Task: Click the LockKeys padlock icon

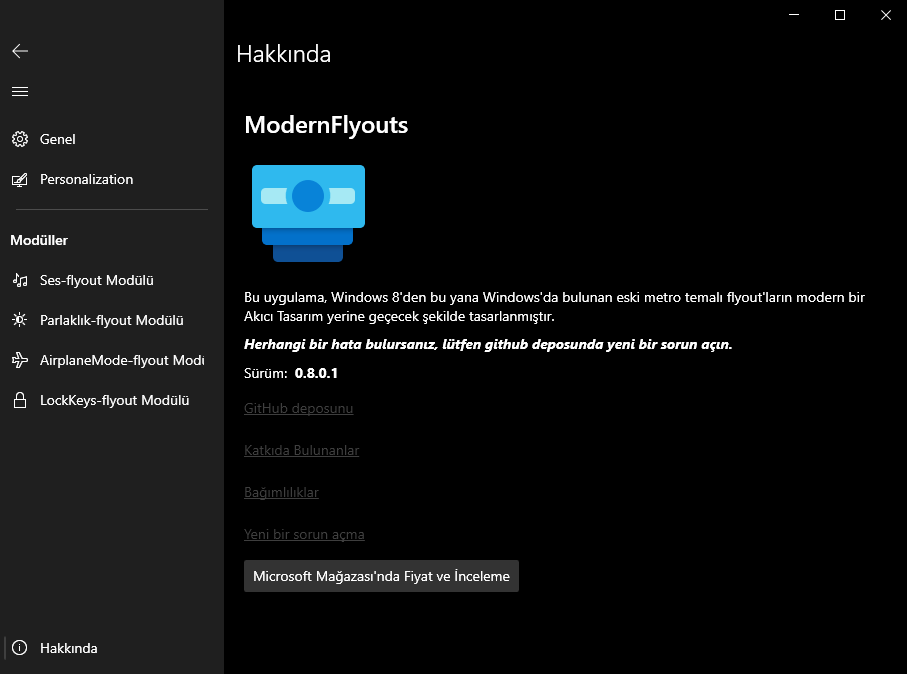Action: coord(20,400)
